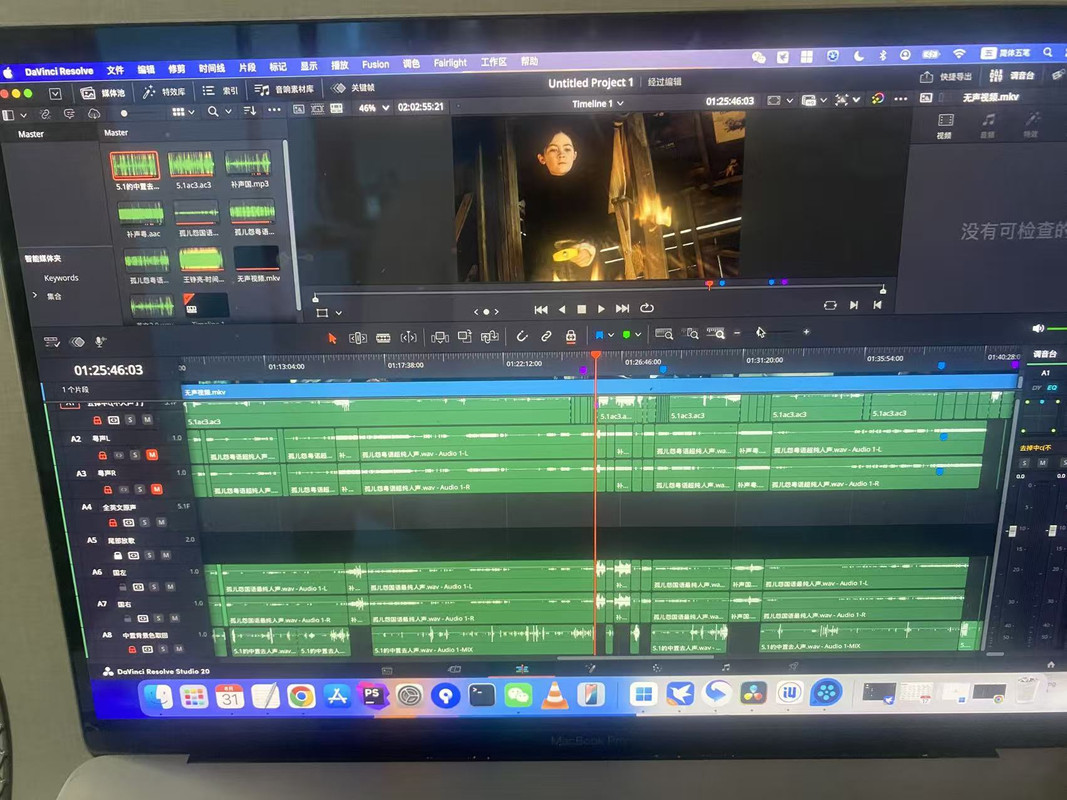Toggle Loop playback icon
The image size is (1067, 800).
(x=646, y=307)
